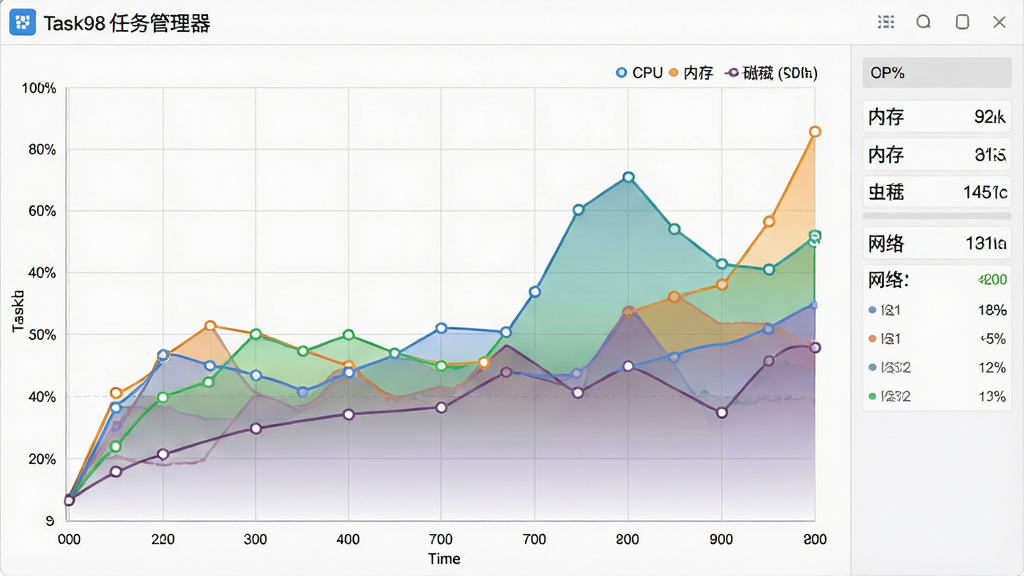Click the gray-blue dot beside 12%

coord(872,368)
